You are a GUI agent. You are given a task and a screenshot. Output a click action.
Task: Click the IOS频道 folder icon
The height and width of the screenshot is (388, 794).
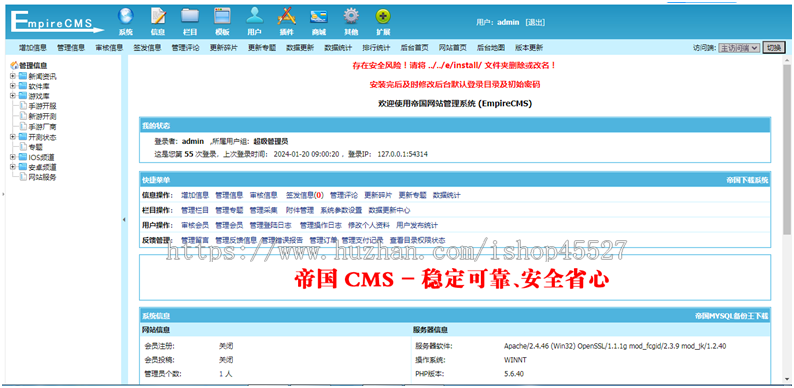click(x=23, y=158)
